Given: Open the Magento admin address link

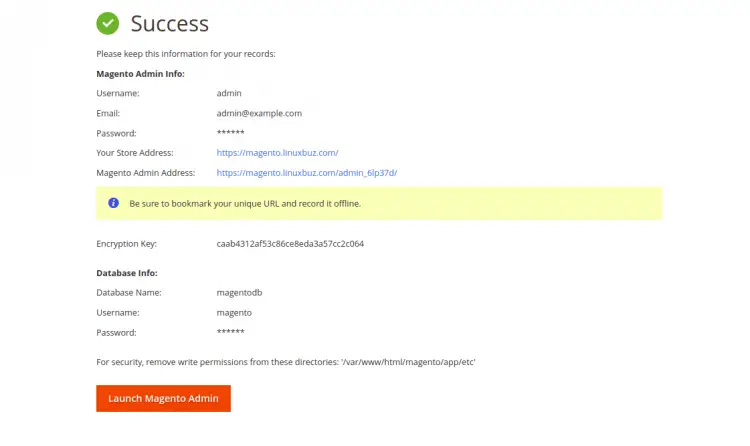Looking at the screenshot, I should tap(306, 172).
